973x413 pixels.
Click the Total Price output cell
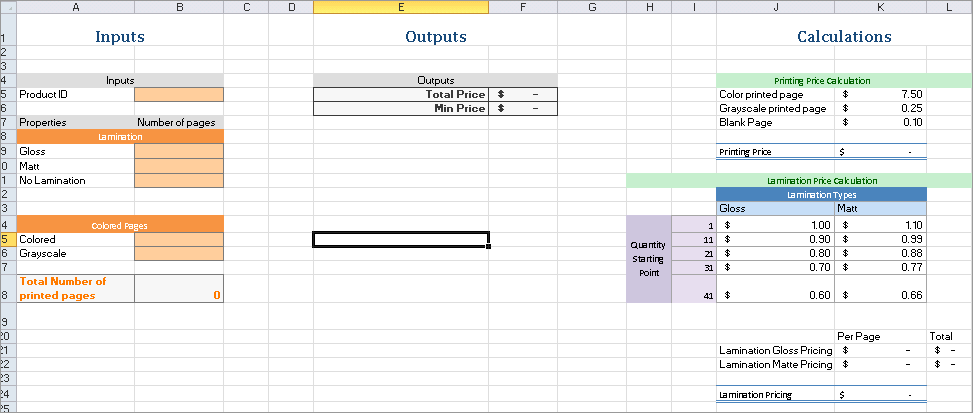(523, 94)
